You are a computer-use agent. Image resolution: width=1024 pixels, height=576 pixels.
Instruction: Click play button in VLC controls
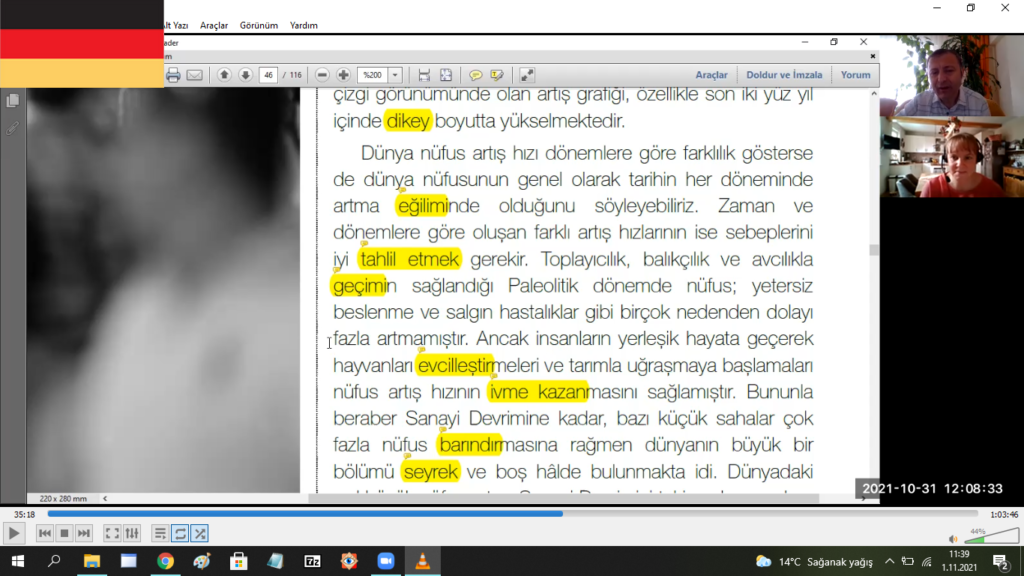pos(14,534)
